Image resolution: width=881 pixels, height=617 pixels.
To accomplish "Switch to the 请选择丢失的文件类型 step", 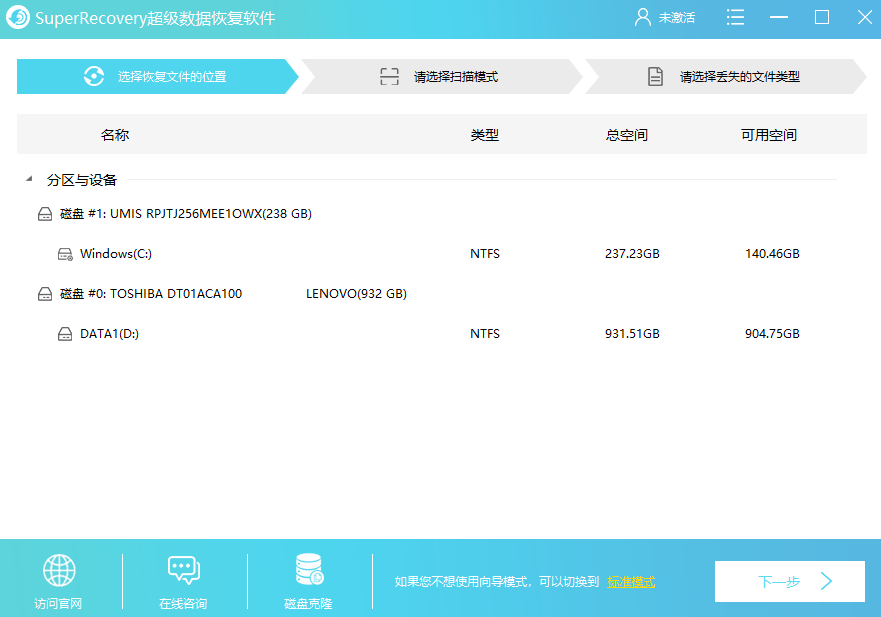I will 723,75.
